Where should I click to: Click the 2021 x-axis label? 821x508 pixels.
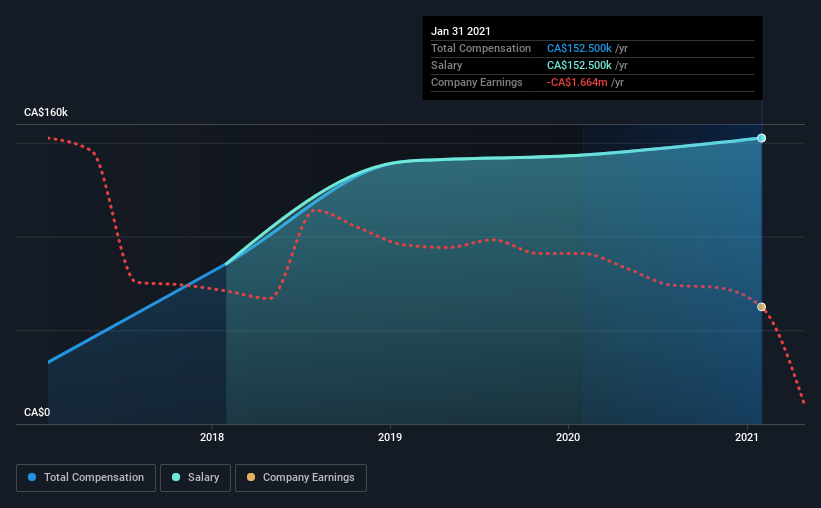746,437
